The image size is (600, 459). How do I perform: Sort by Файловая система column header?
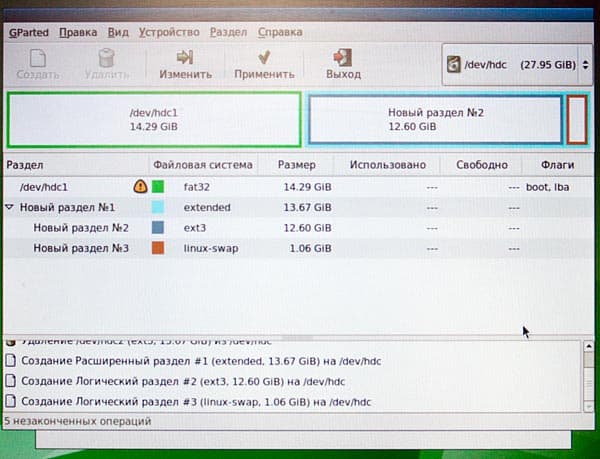click(x=203, y=165)
